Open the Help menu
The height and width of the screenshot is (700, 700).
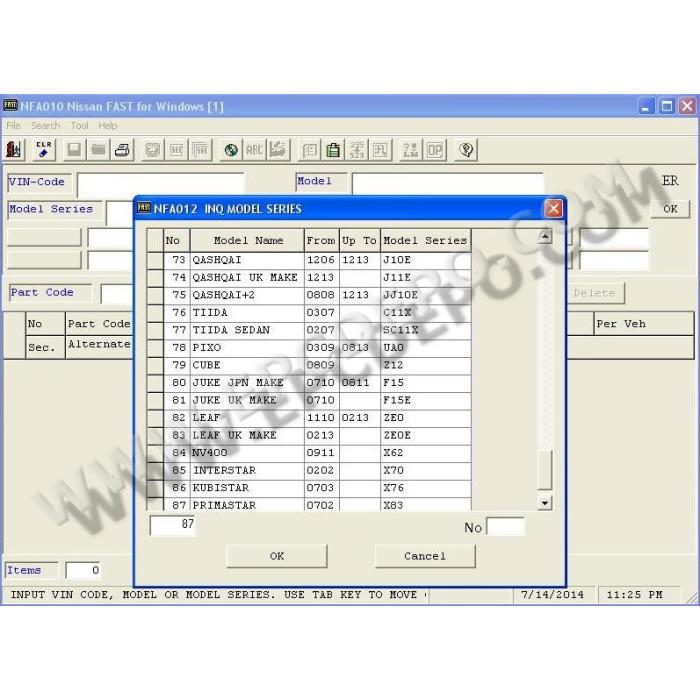tap(108, 125)
